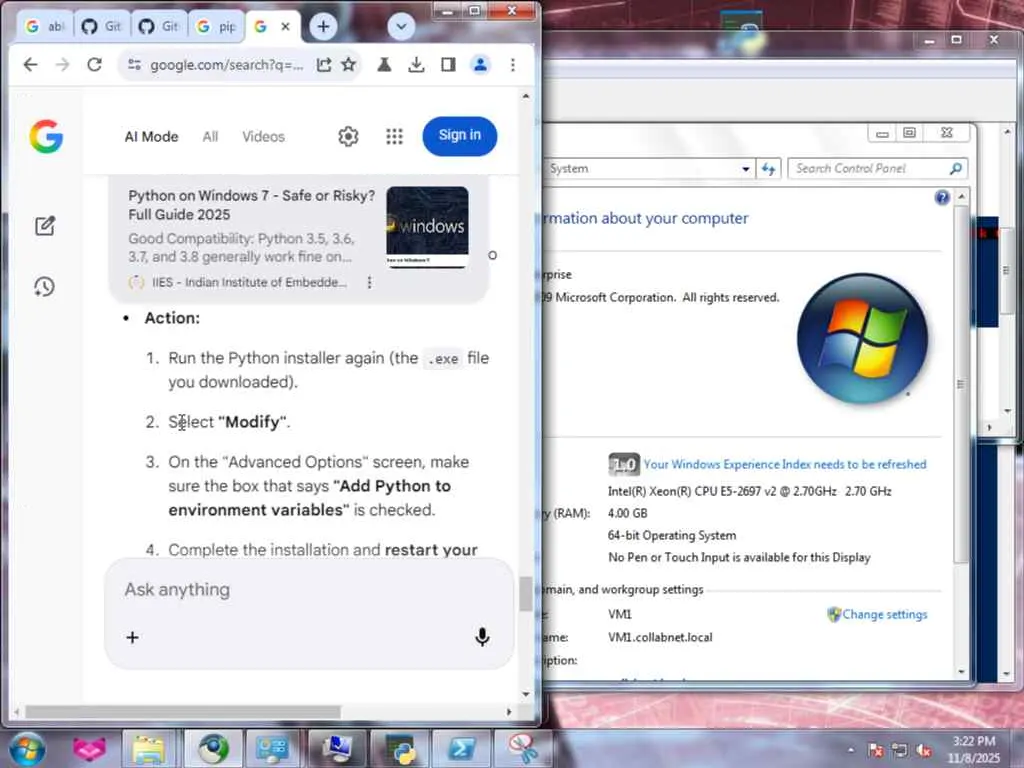Image resolution: width=1024 pixels, height=768 pixels.
Task: Click the forward navigation arrow in Chrome
Action: [x=63, y=64]
